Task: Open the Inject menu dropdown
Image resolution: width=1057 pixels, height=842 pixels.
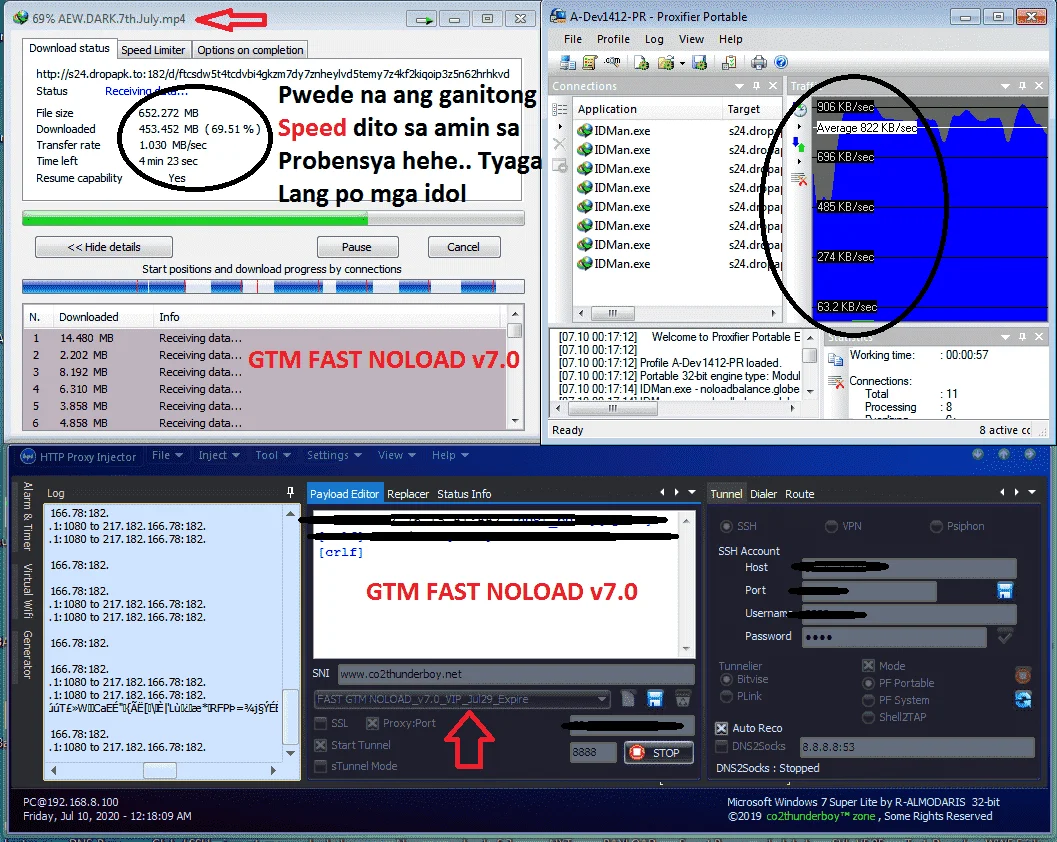Action: tap(218, 455)
